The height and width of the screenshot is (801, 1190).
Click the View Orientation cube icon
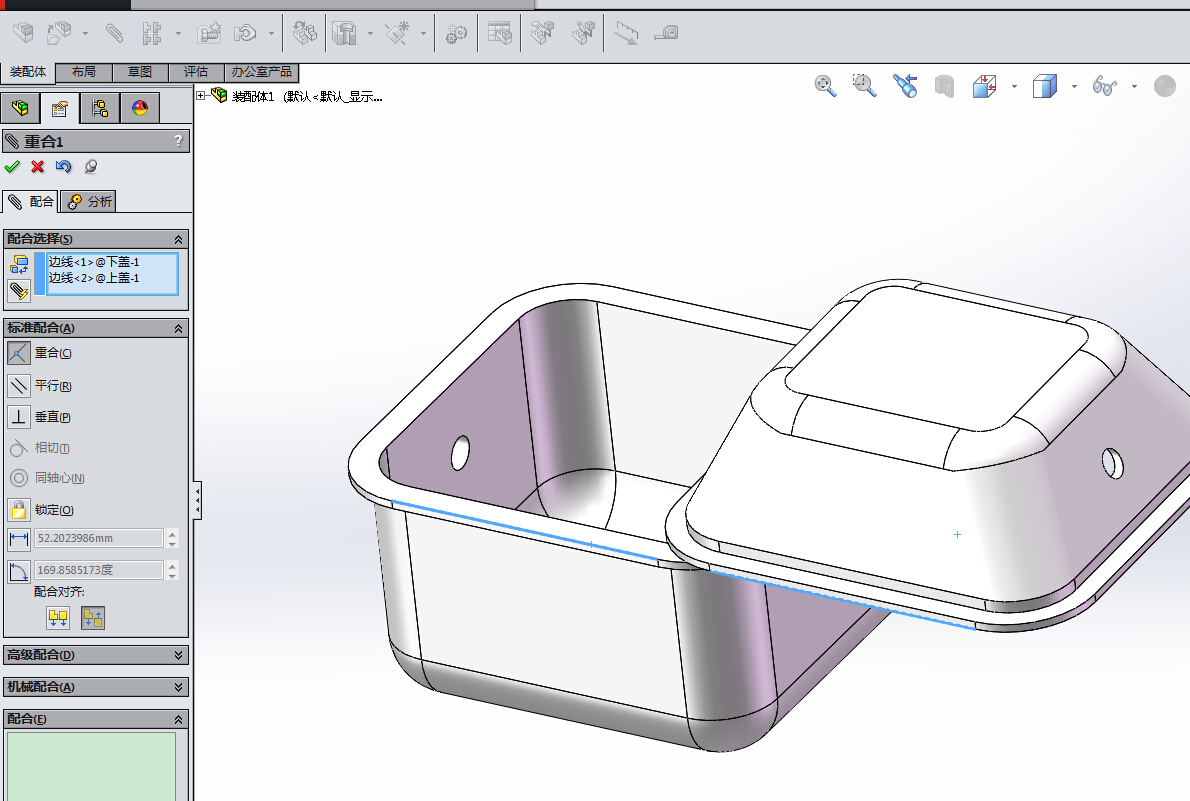[x=984, y=86]
